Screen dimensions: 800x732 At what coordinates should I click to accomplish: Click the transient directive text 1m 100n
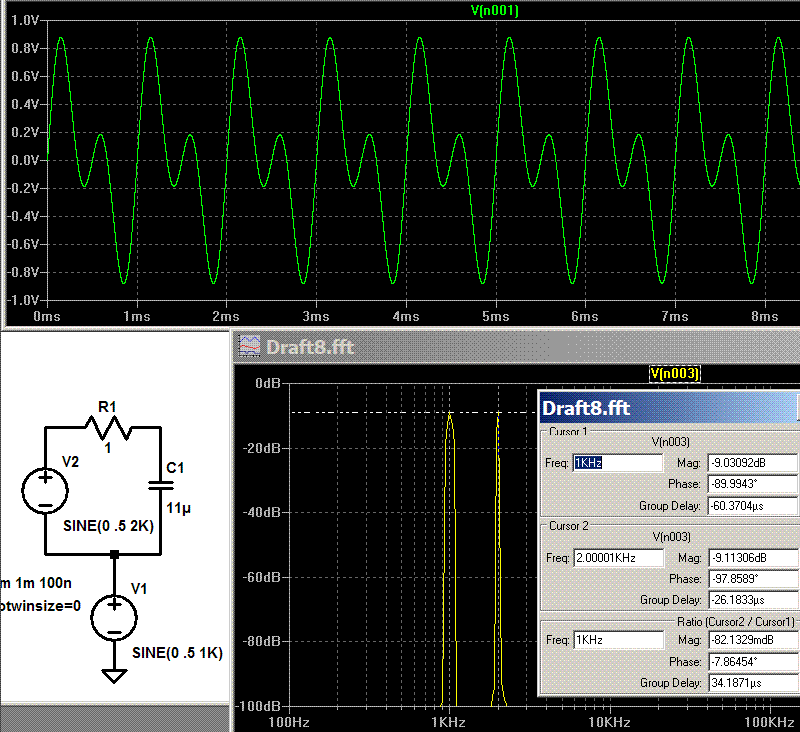pyautogui.click(x=43, y=583)
